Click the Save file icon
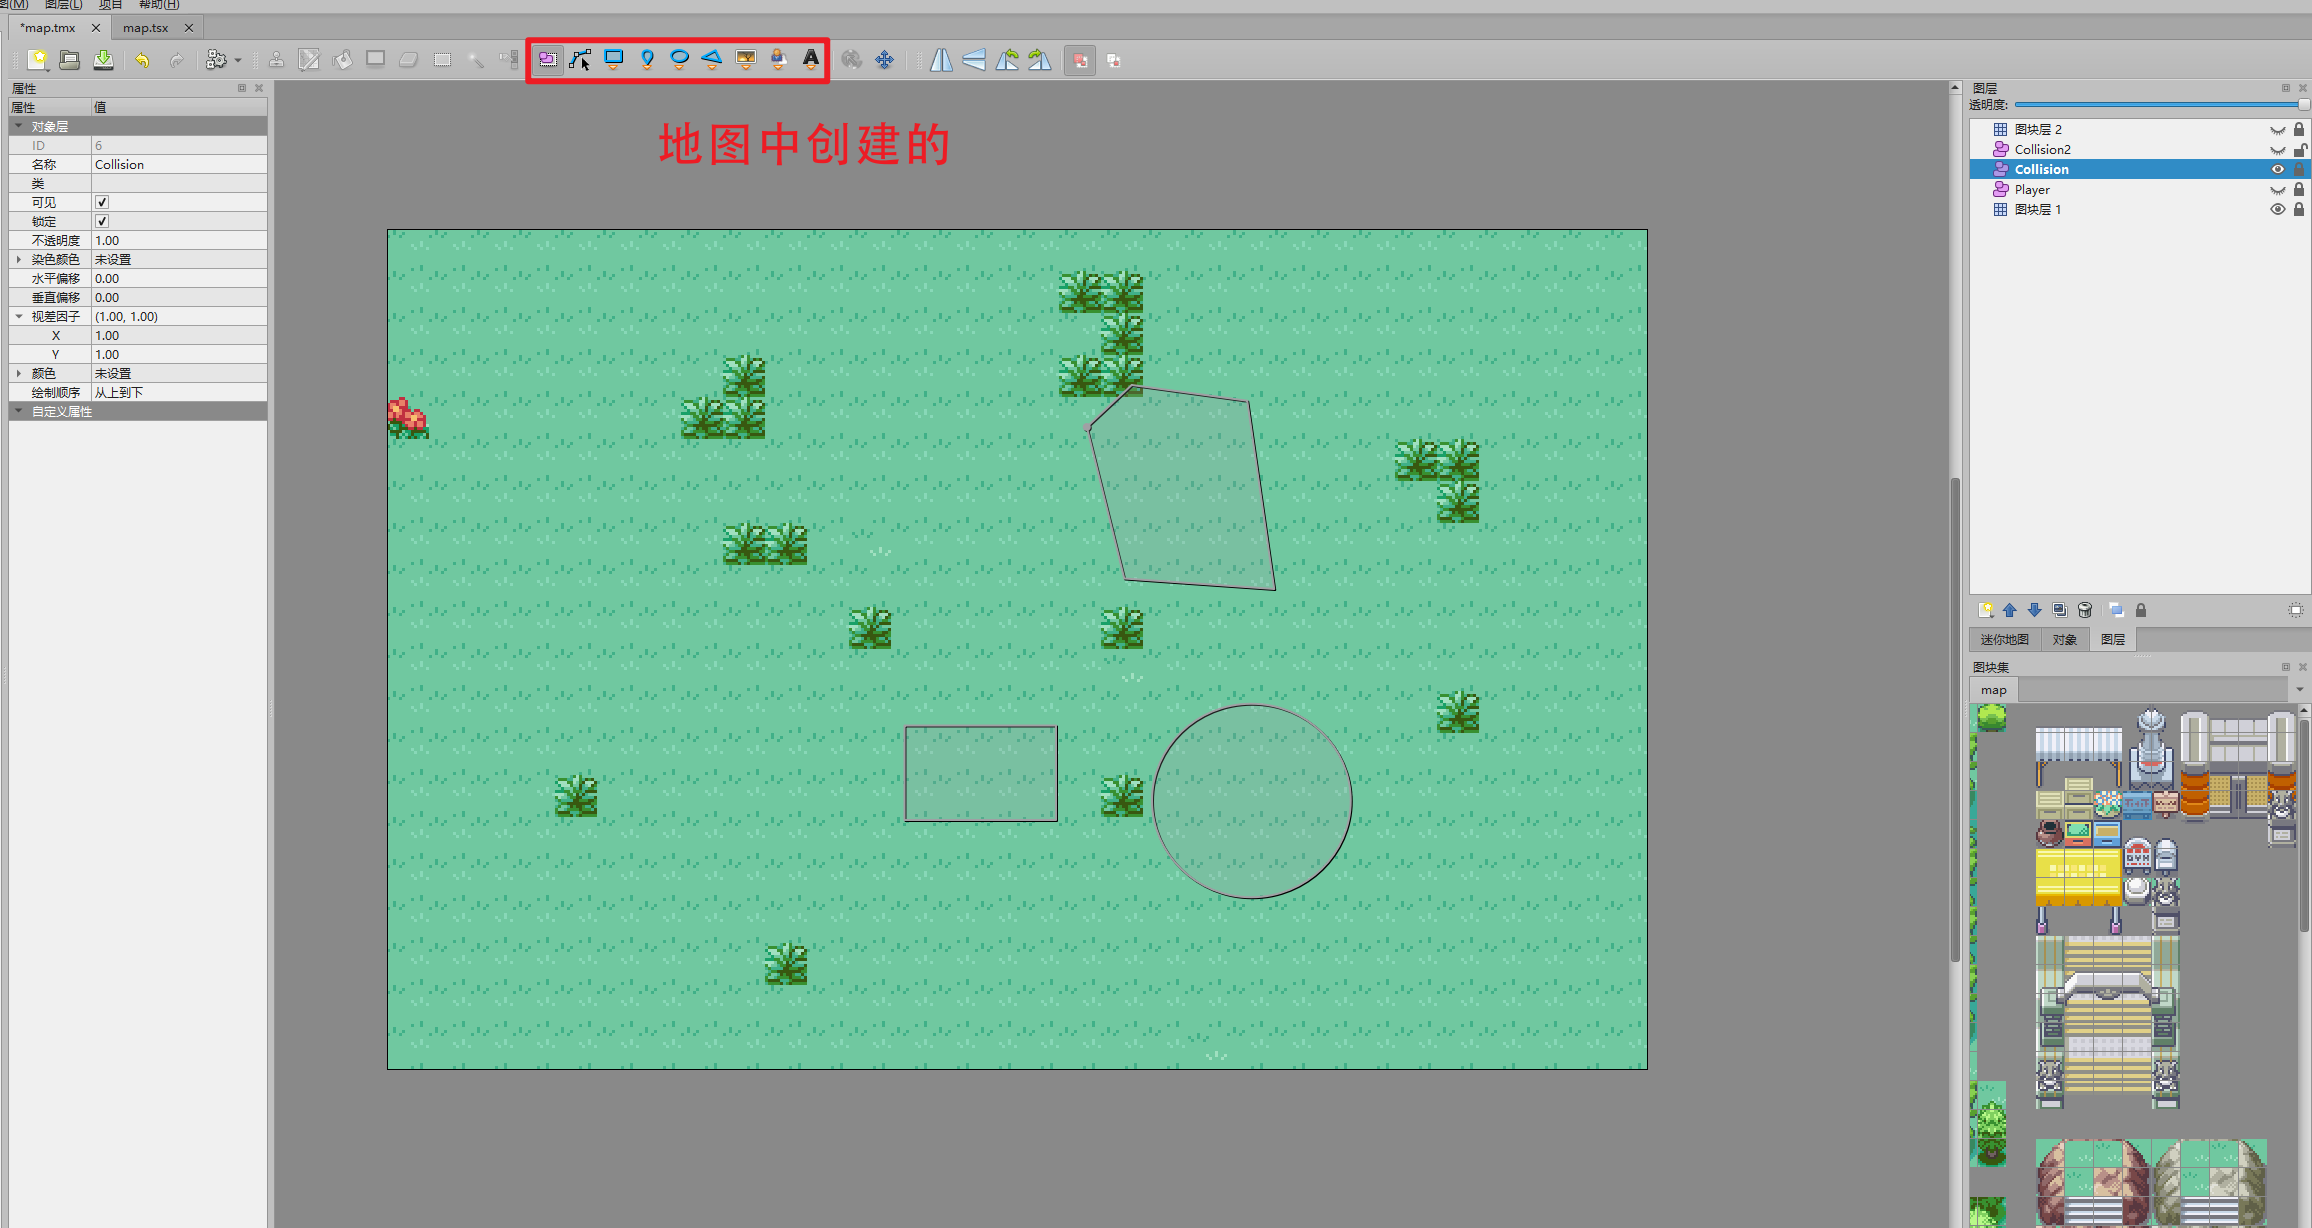 [103, 61]
